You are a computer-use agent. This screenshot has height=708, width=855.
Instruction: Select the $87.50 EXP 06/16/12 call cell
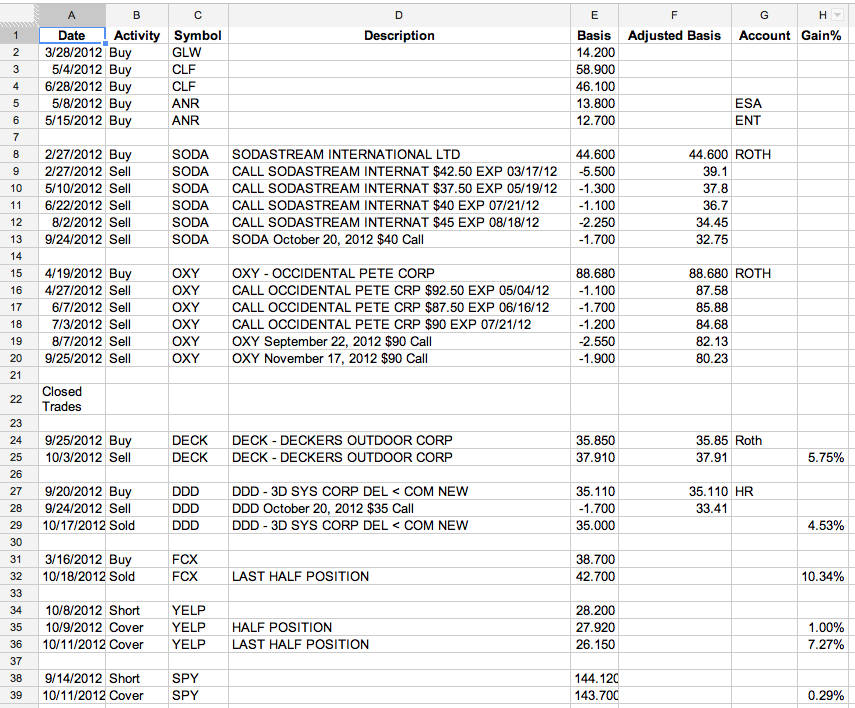tap(399, 307)
